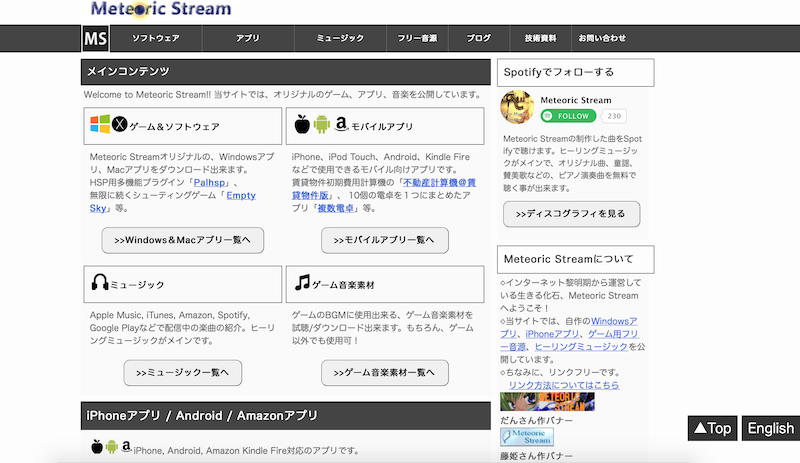The image size is (800, 463).
Task: Click the ディスコグラフィを見る button
Action: tap(571, 214)
